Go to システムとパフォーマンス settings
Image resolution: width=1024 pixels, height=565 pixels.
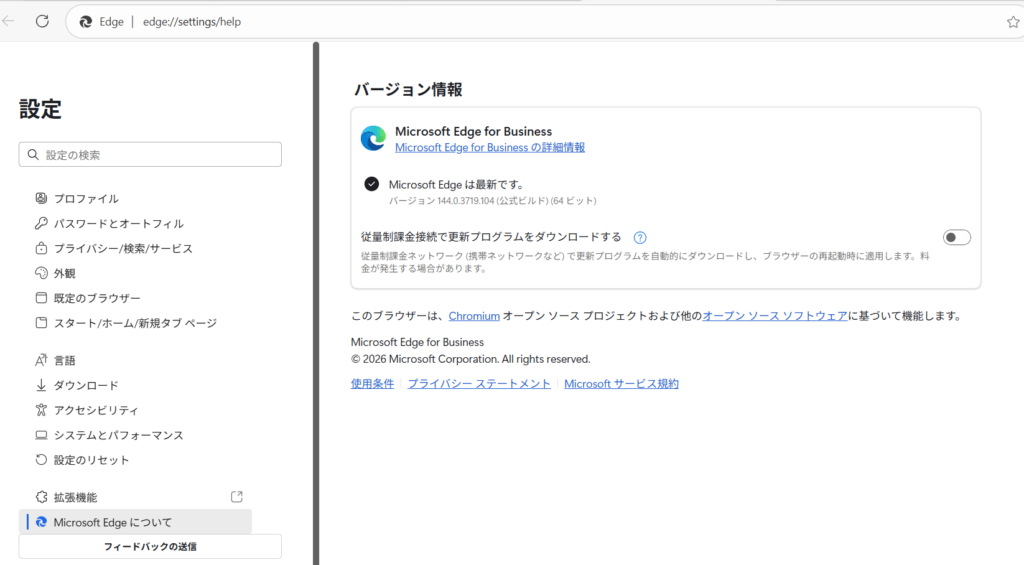coord(118,435)
